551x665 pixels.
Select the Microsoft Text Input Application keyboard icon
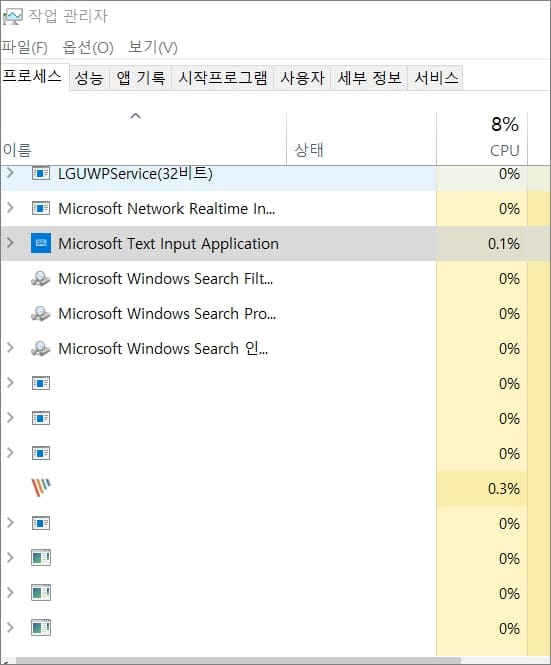(41, 243)
